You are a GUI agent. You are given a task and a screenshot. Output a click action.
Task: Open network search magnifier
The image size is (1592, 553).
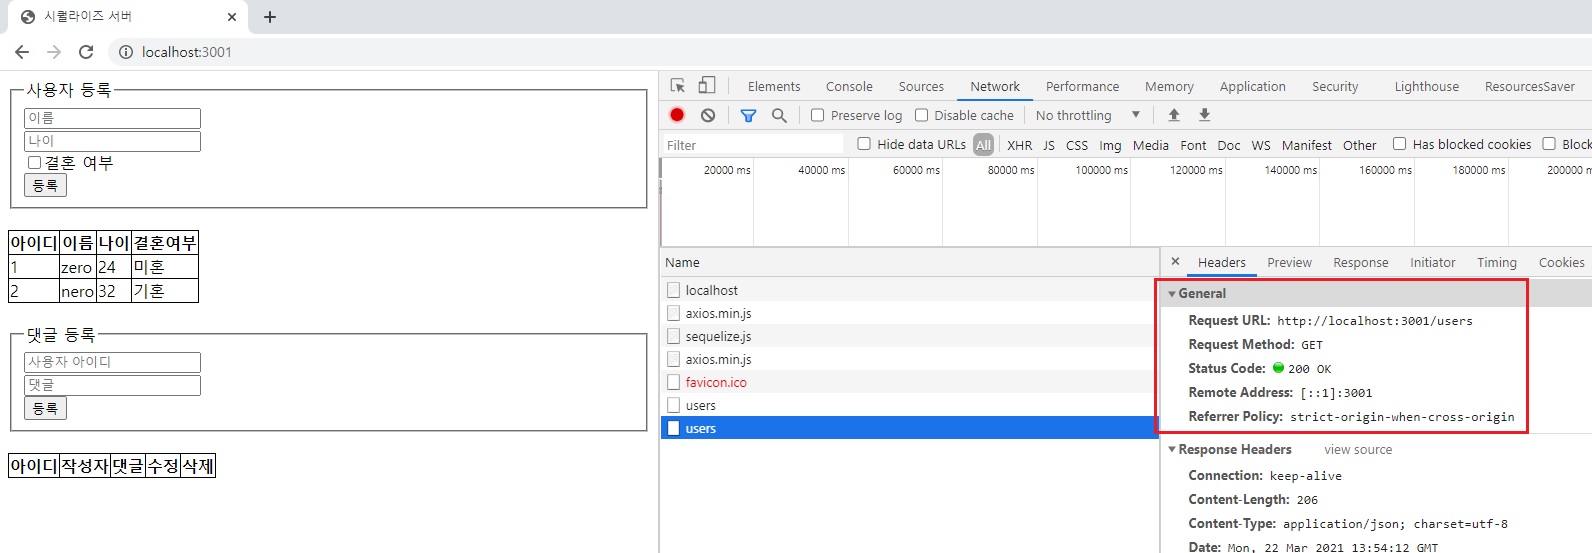(779, 115)
